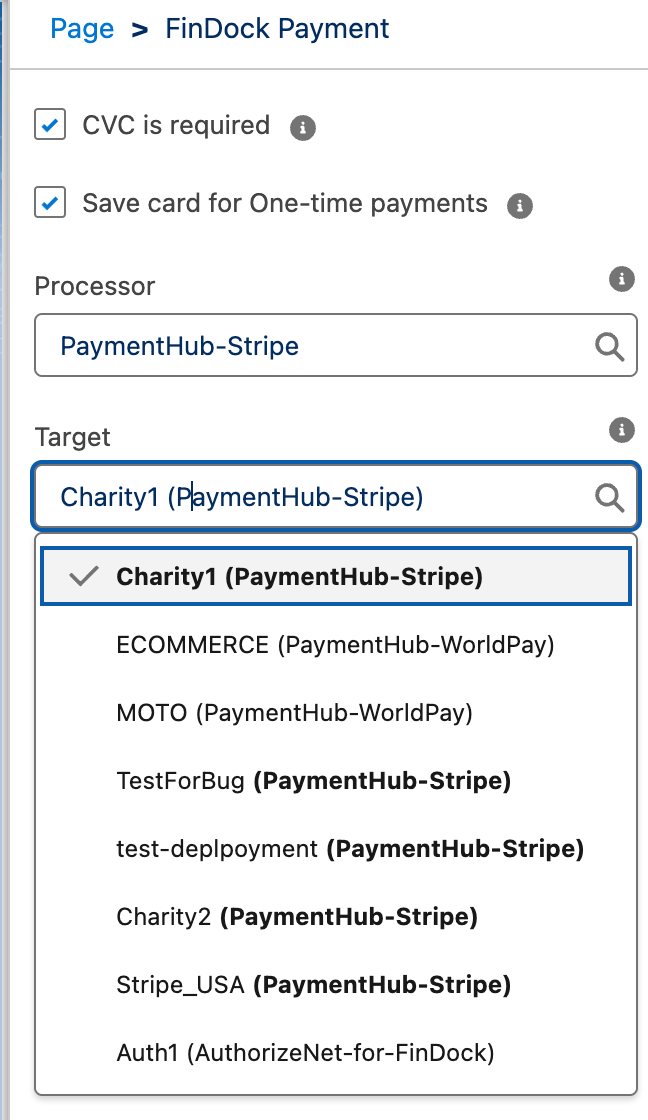
Task: Select test-deplpoyment (PaymentHub-Stripe) entry
Action: coord(349,849)
